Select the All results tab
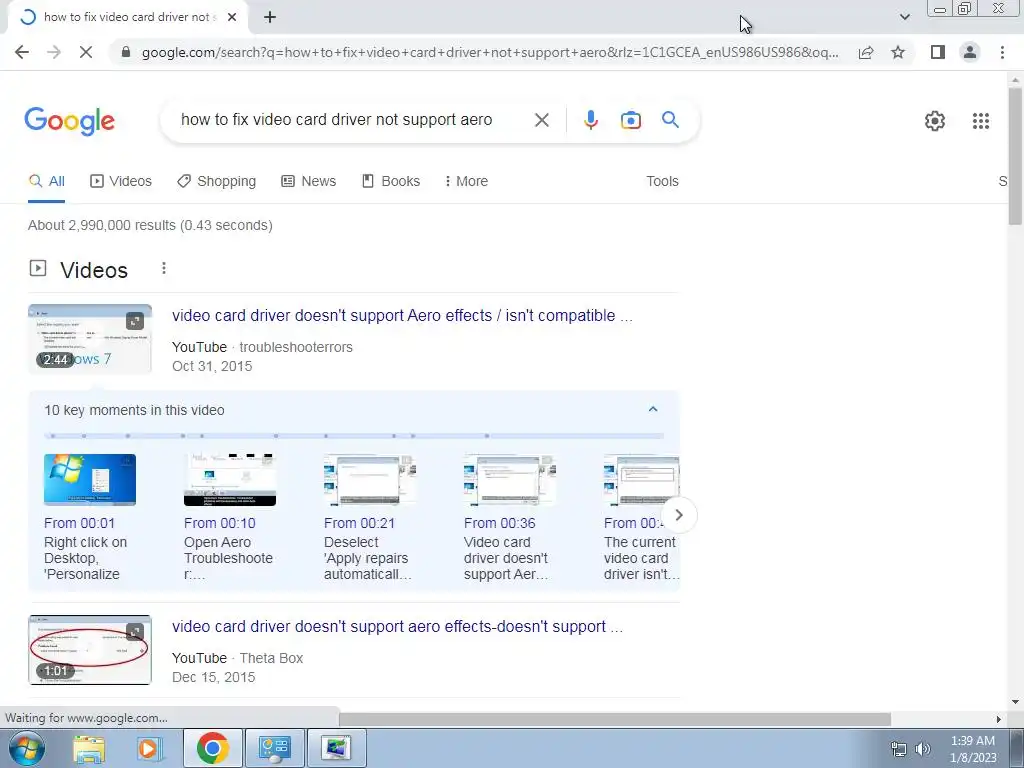Image resolution: width=1024 pixels, height=768 pixels. pyautogui.click(x=46, y=182)
